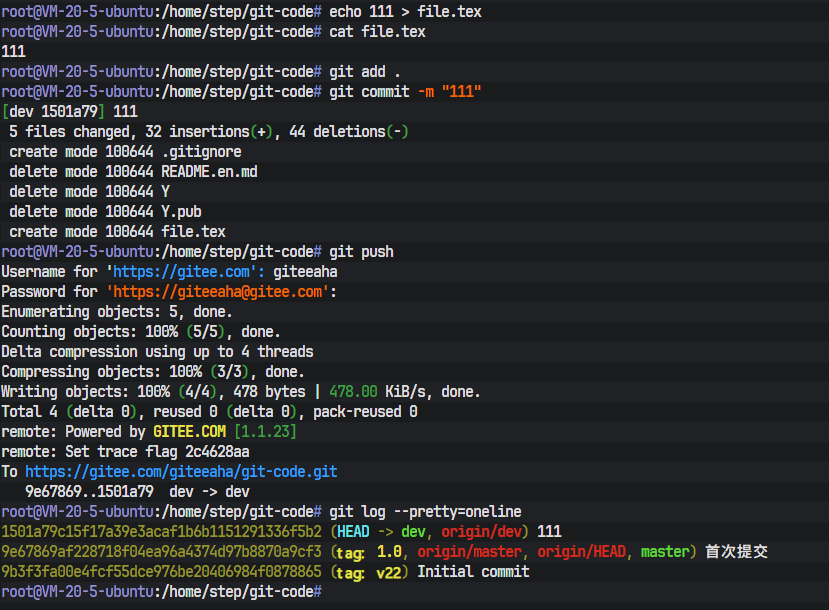
Task: Open the https://gitee.com/giteeaha/git-code.git link
Action: click(181, 471)
